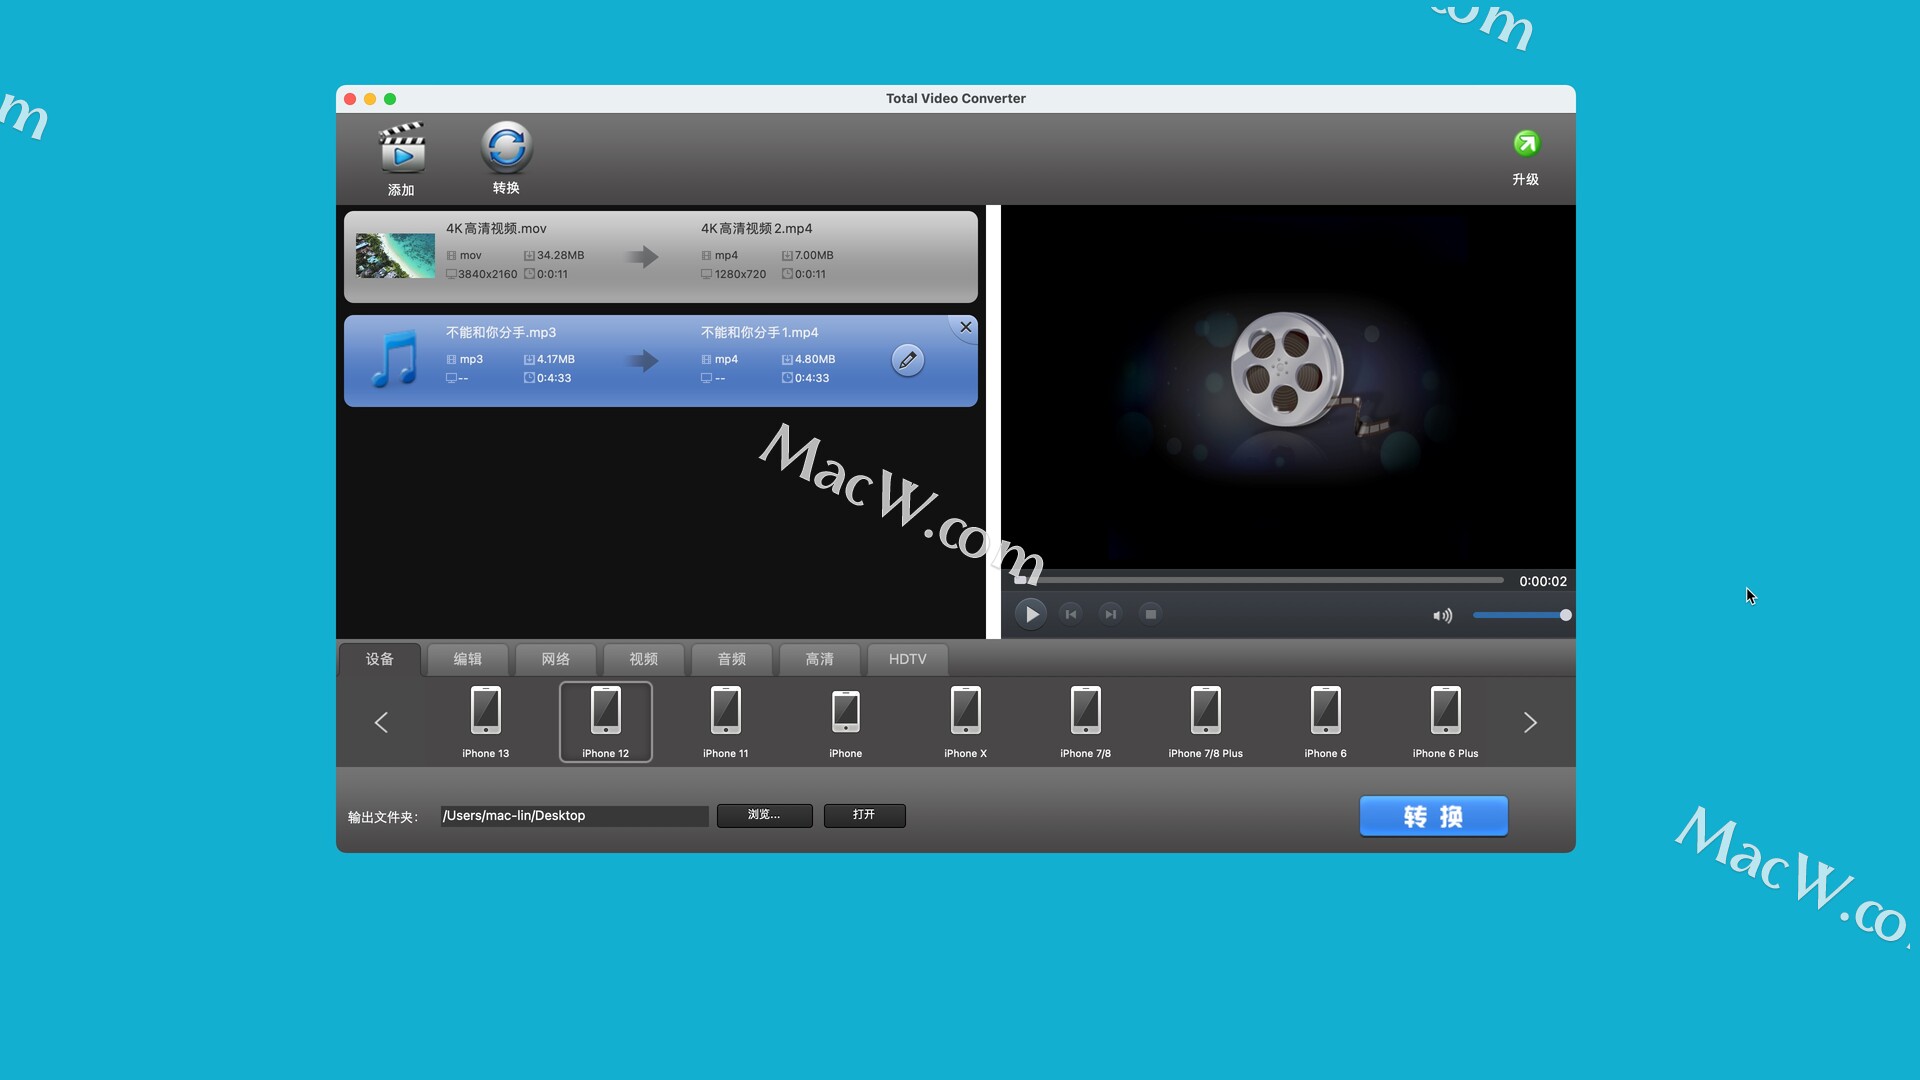Click the 3840x2160 source resolution text
Screen dimensions: 1920x1080
(487, 274)
